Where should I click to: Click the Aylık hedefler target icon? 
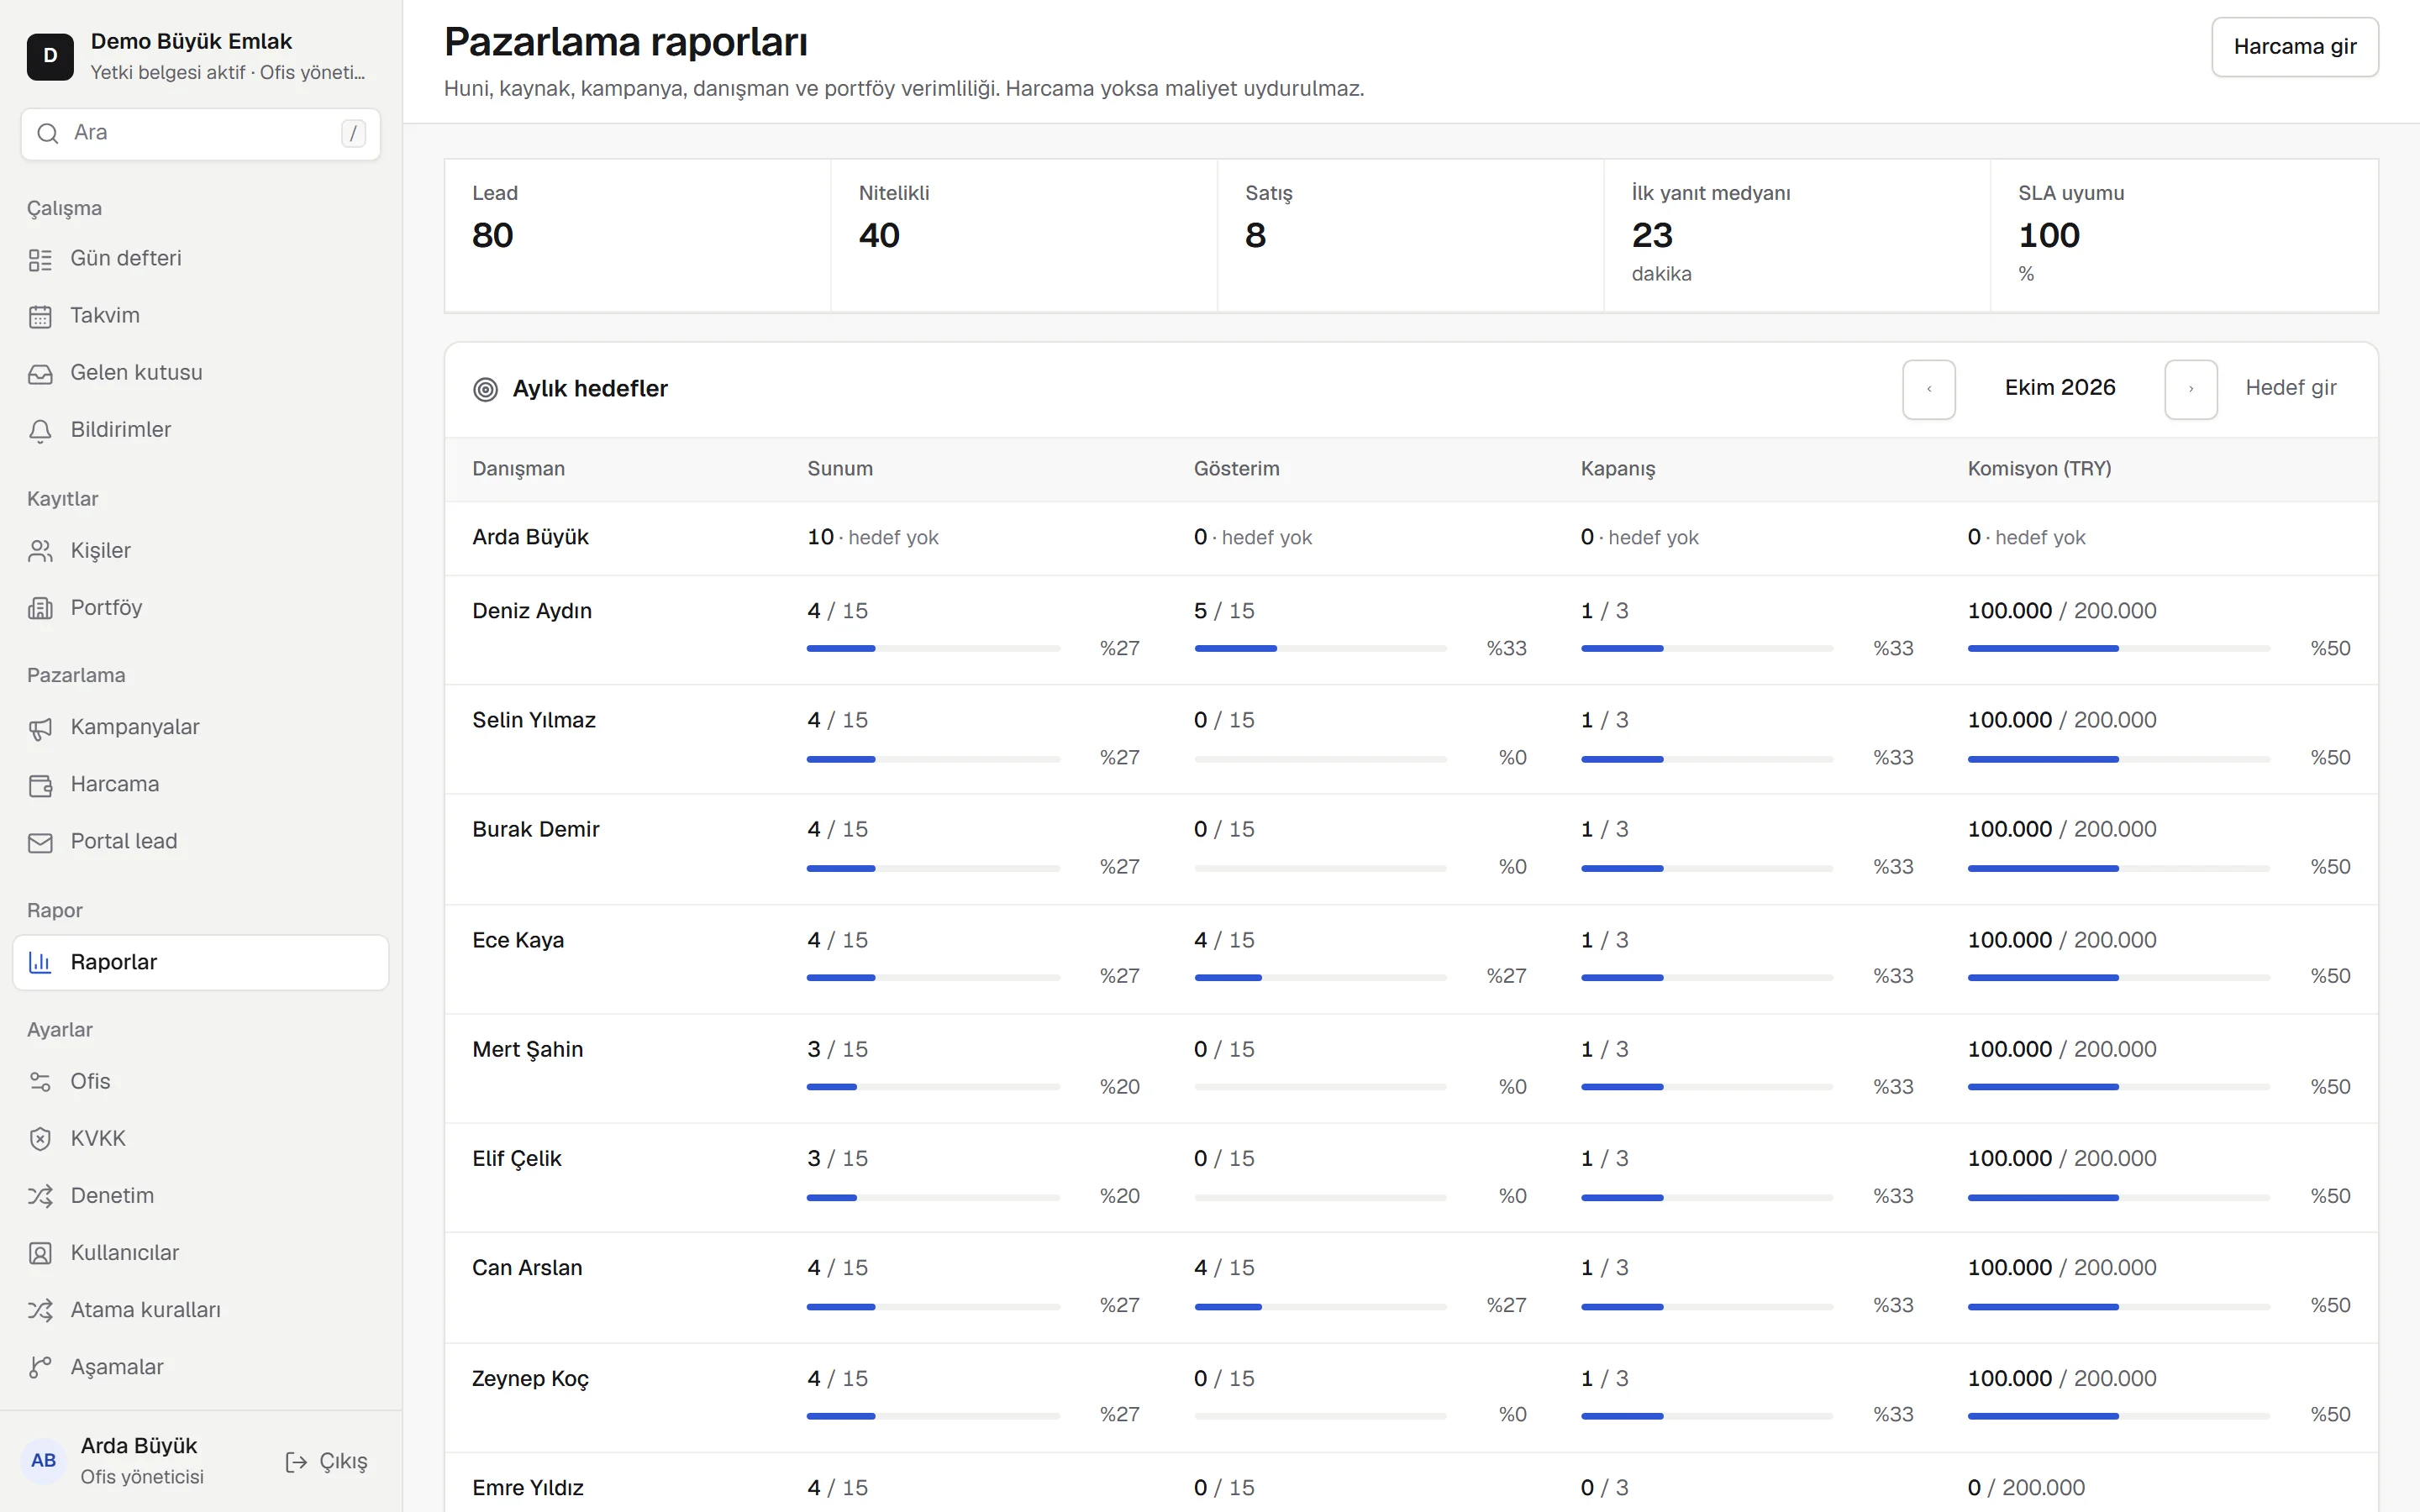click(485, 389)
